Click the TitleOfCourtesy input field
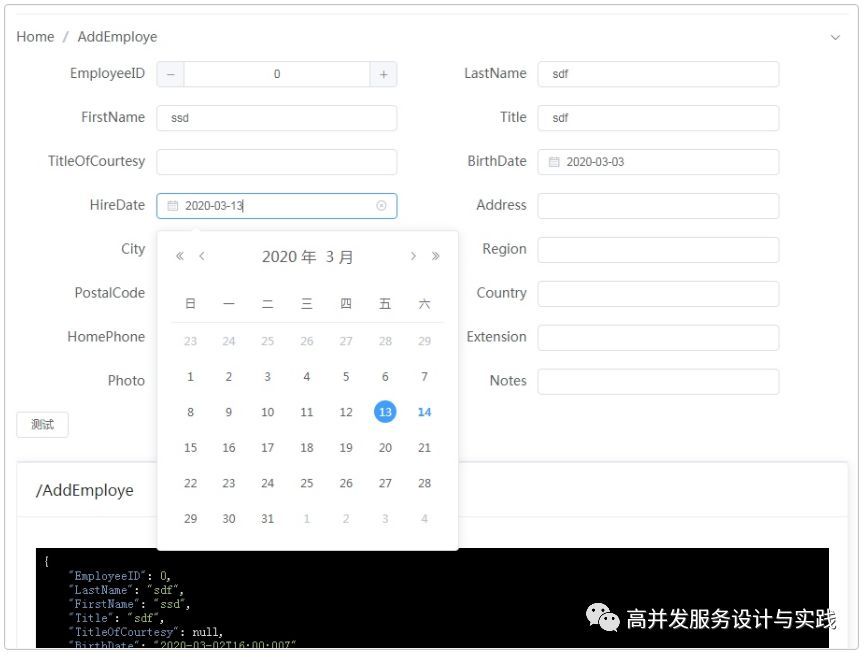Screen dimensions: 864x657 277,161
